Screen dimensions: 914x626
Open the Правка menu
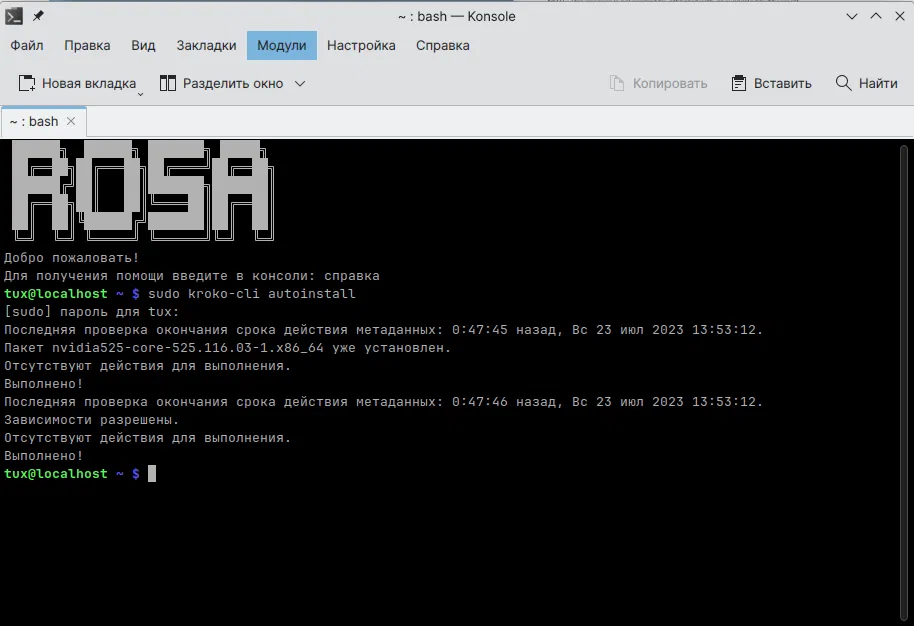87,45
